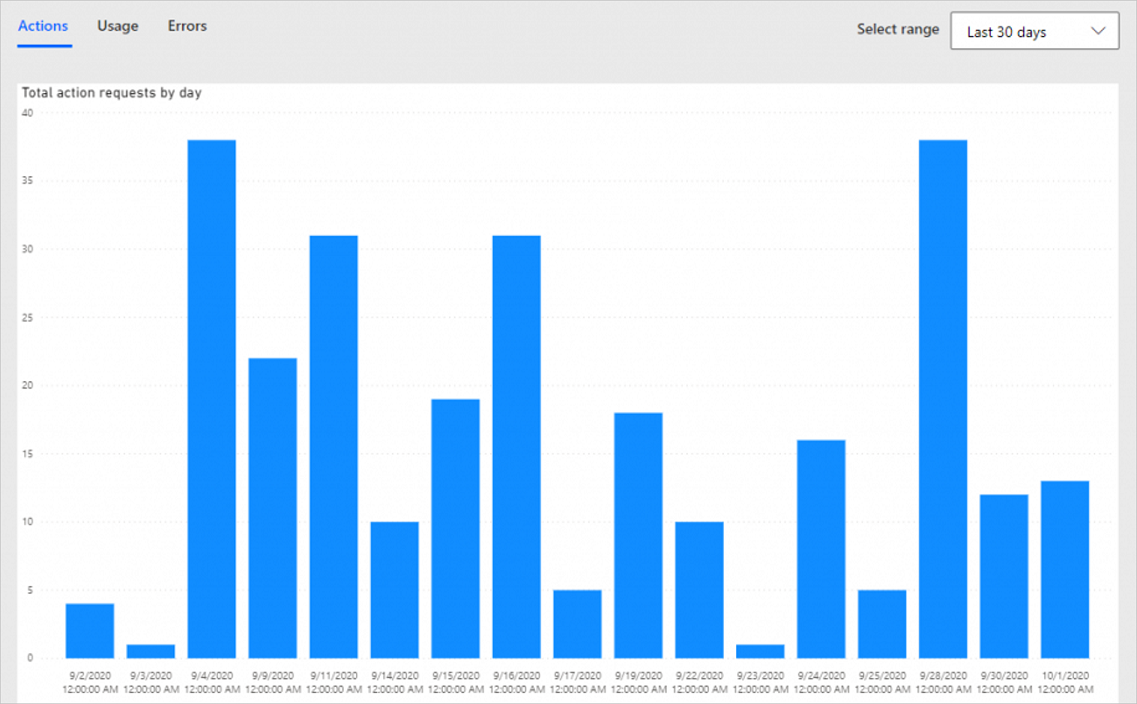The height and width of the screenshot is (704, 1137).
Task: Click the 9/28/2020 bar
Action: pyautogui.click(x=943, y=400)
